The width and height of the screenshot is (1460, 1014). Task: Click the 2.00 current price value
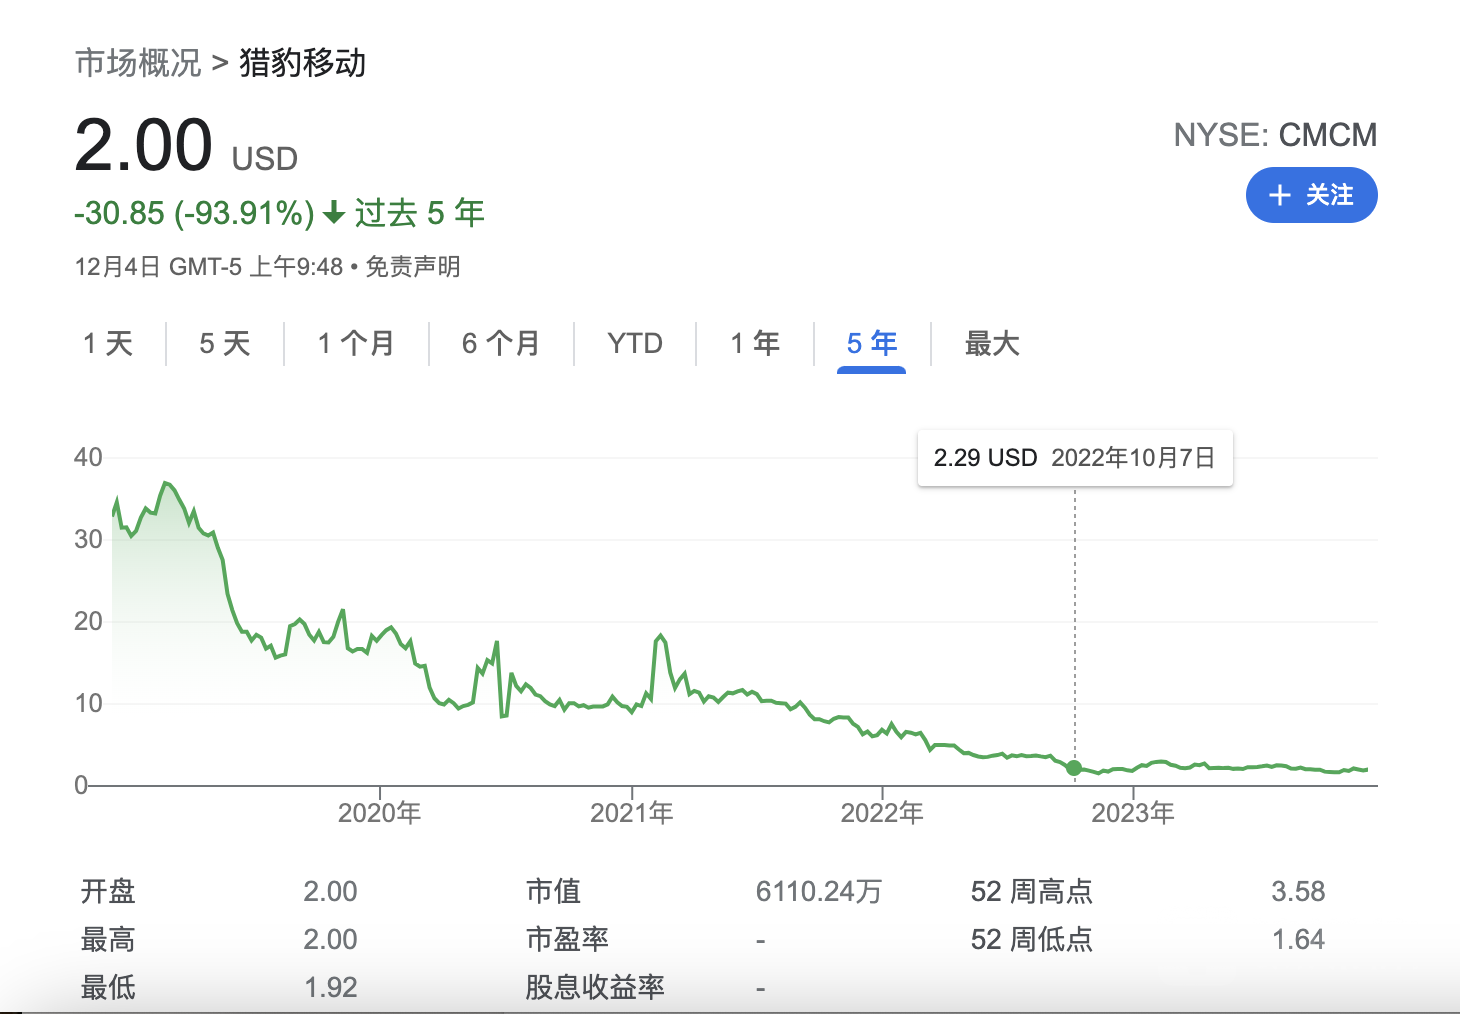pyautogui.click(x=144, y=146)
